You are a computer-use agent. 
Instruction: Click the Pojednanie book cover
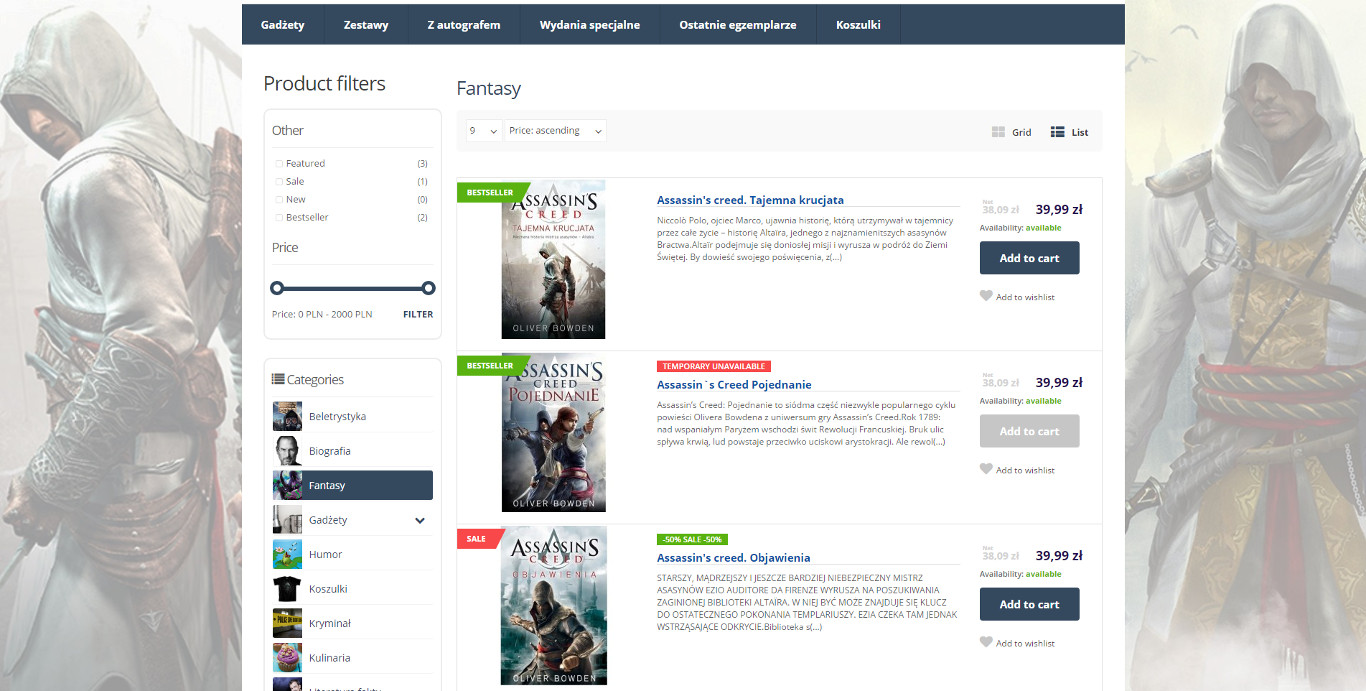pos(554,433)
